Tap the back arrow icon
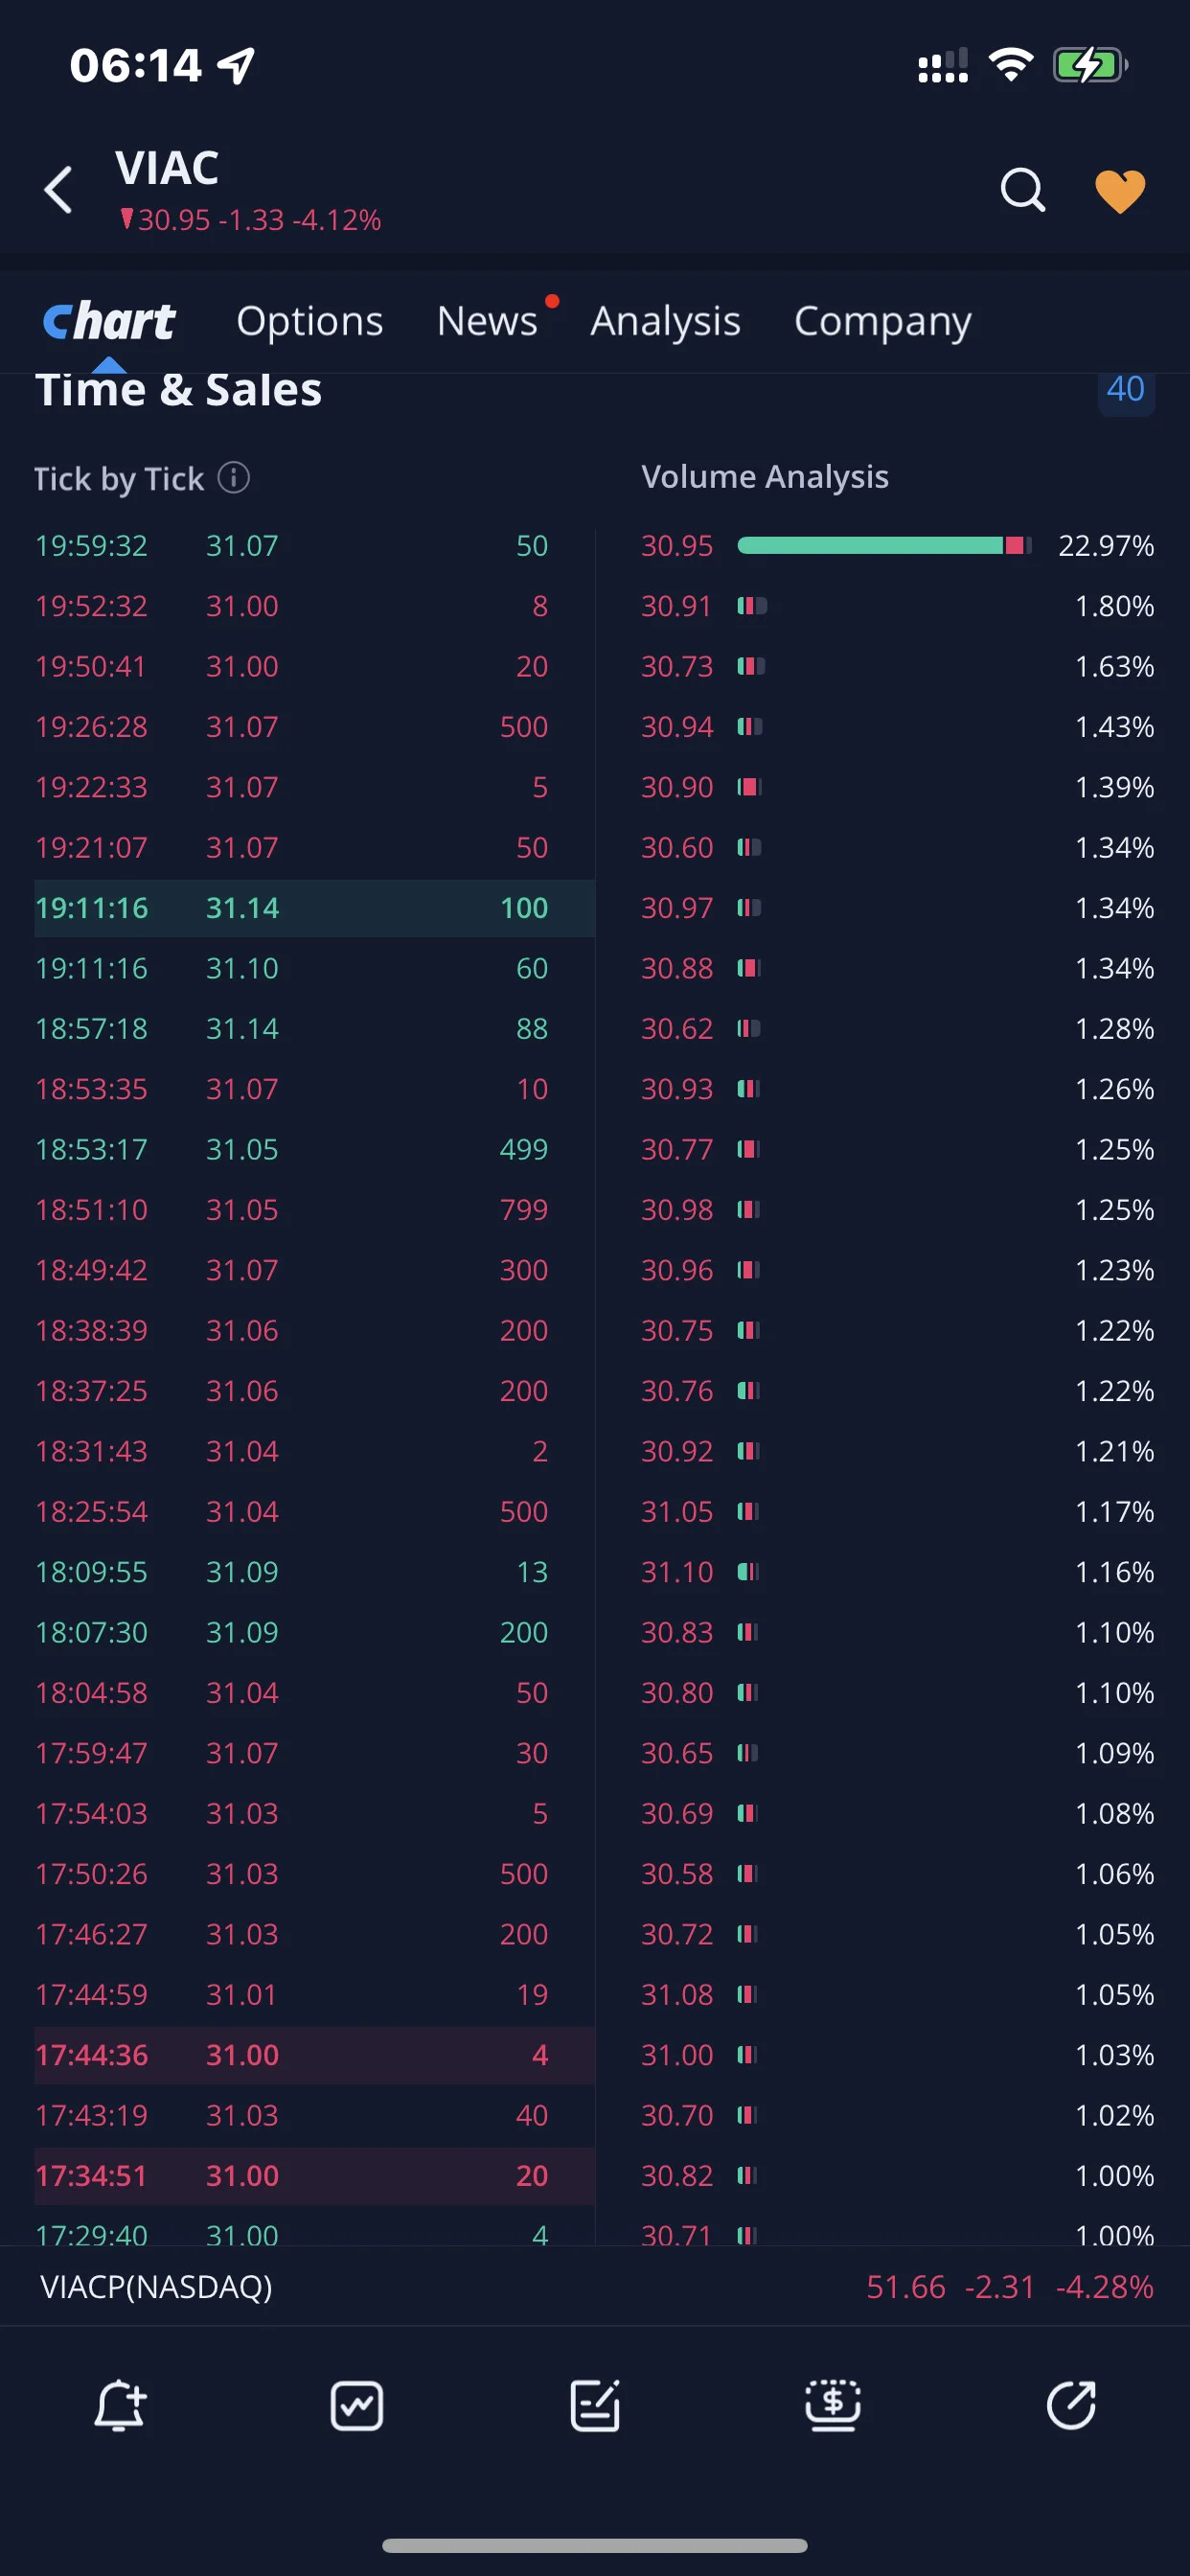This screenshot has height=2576, width=1190. (59, 190)
